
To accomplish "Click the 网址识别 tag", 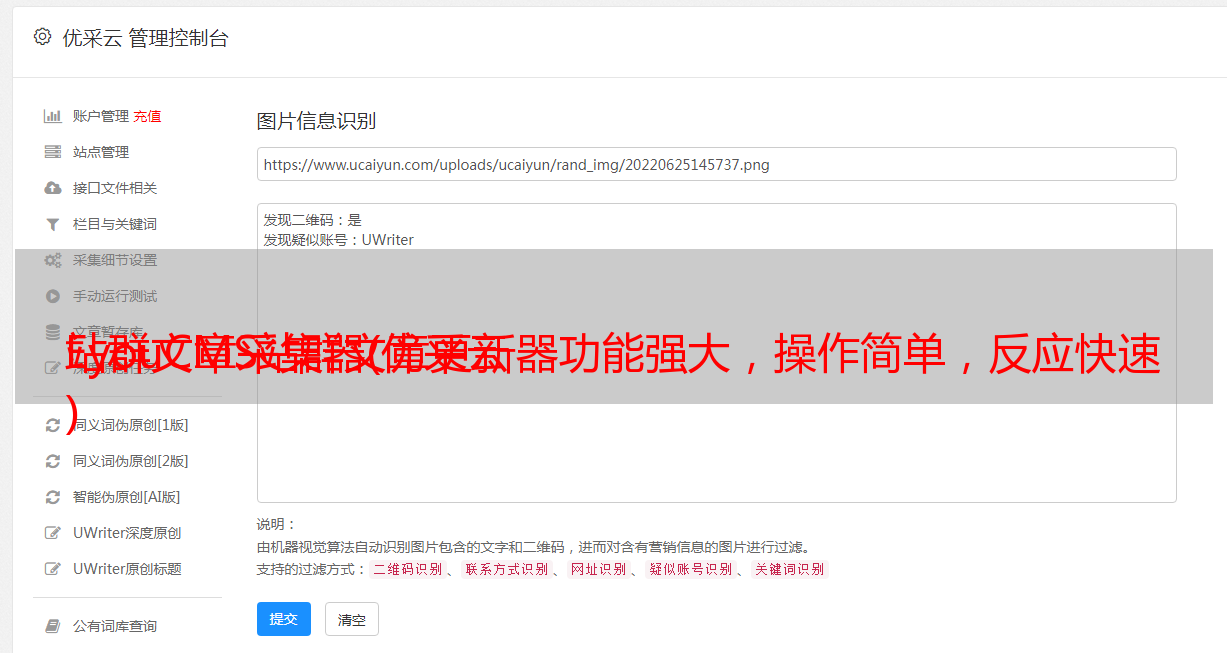I will (x=598, y=569).
